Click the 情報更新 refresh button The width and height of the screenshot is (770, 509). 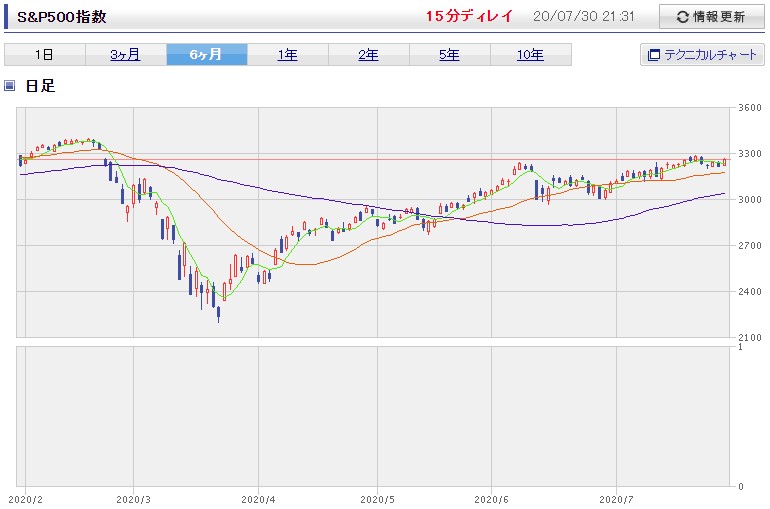click(x=711, y=17)
